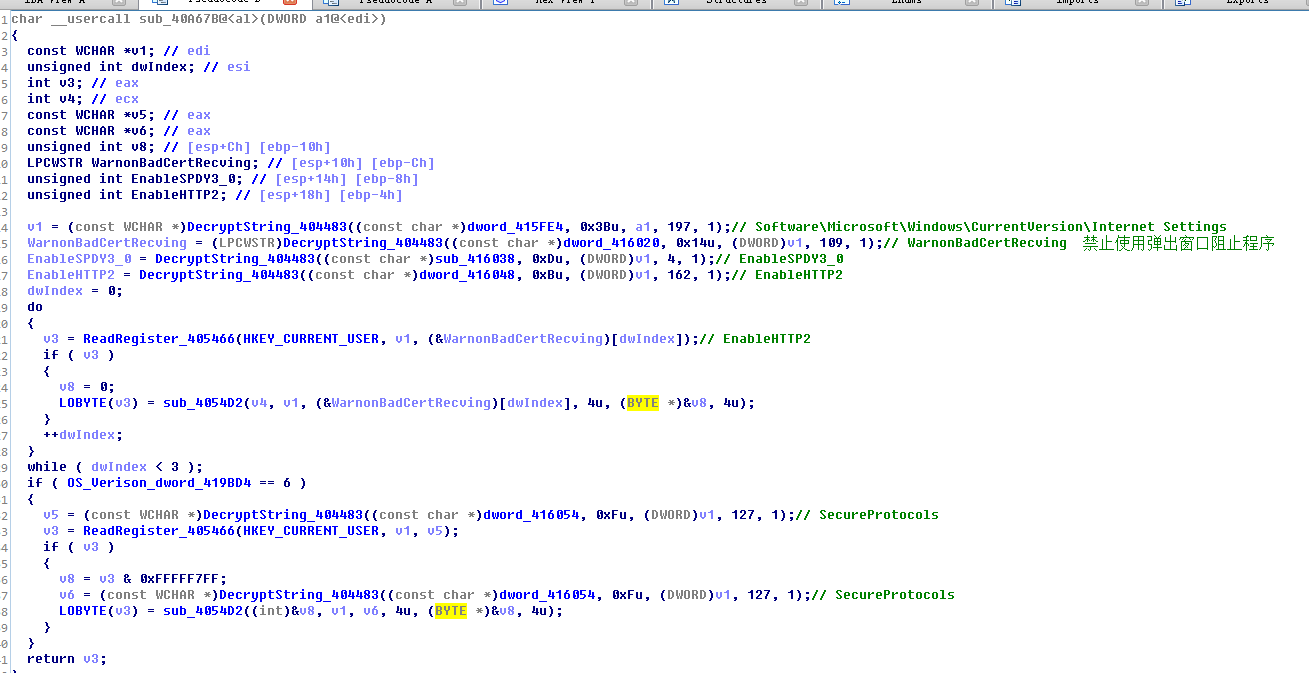Click '// SecureProtocols' comment on the v5 line

[x=867, y=515]
